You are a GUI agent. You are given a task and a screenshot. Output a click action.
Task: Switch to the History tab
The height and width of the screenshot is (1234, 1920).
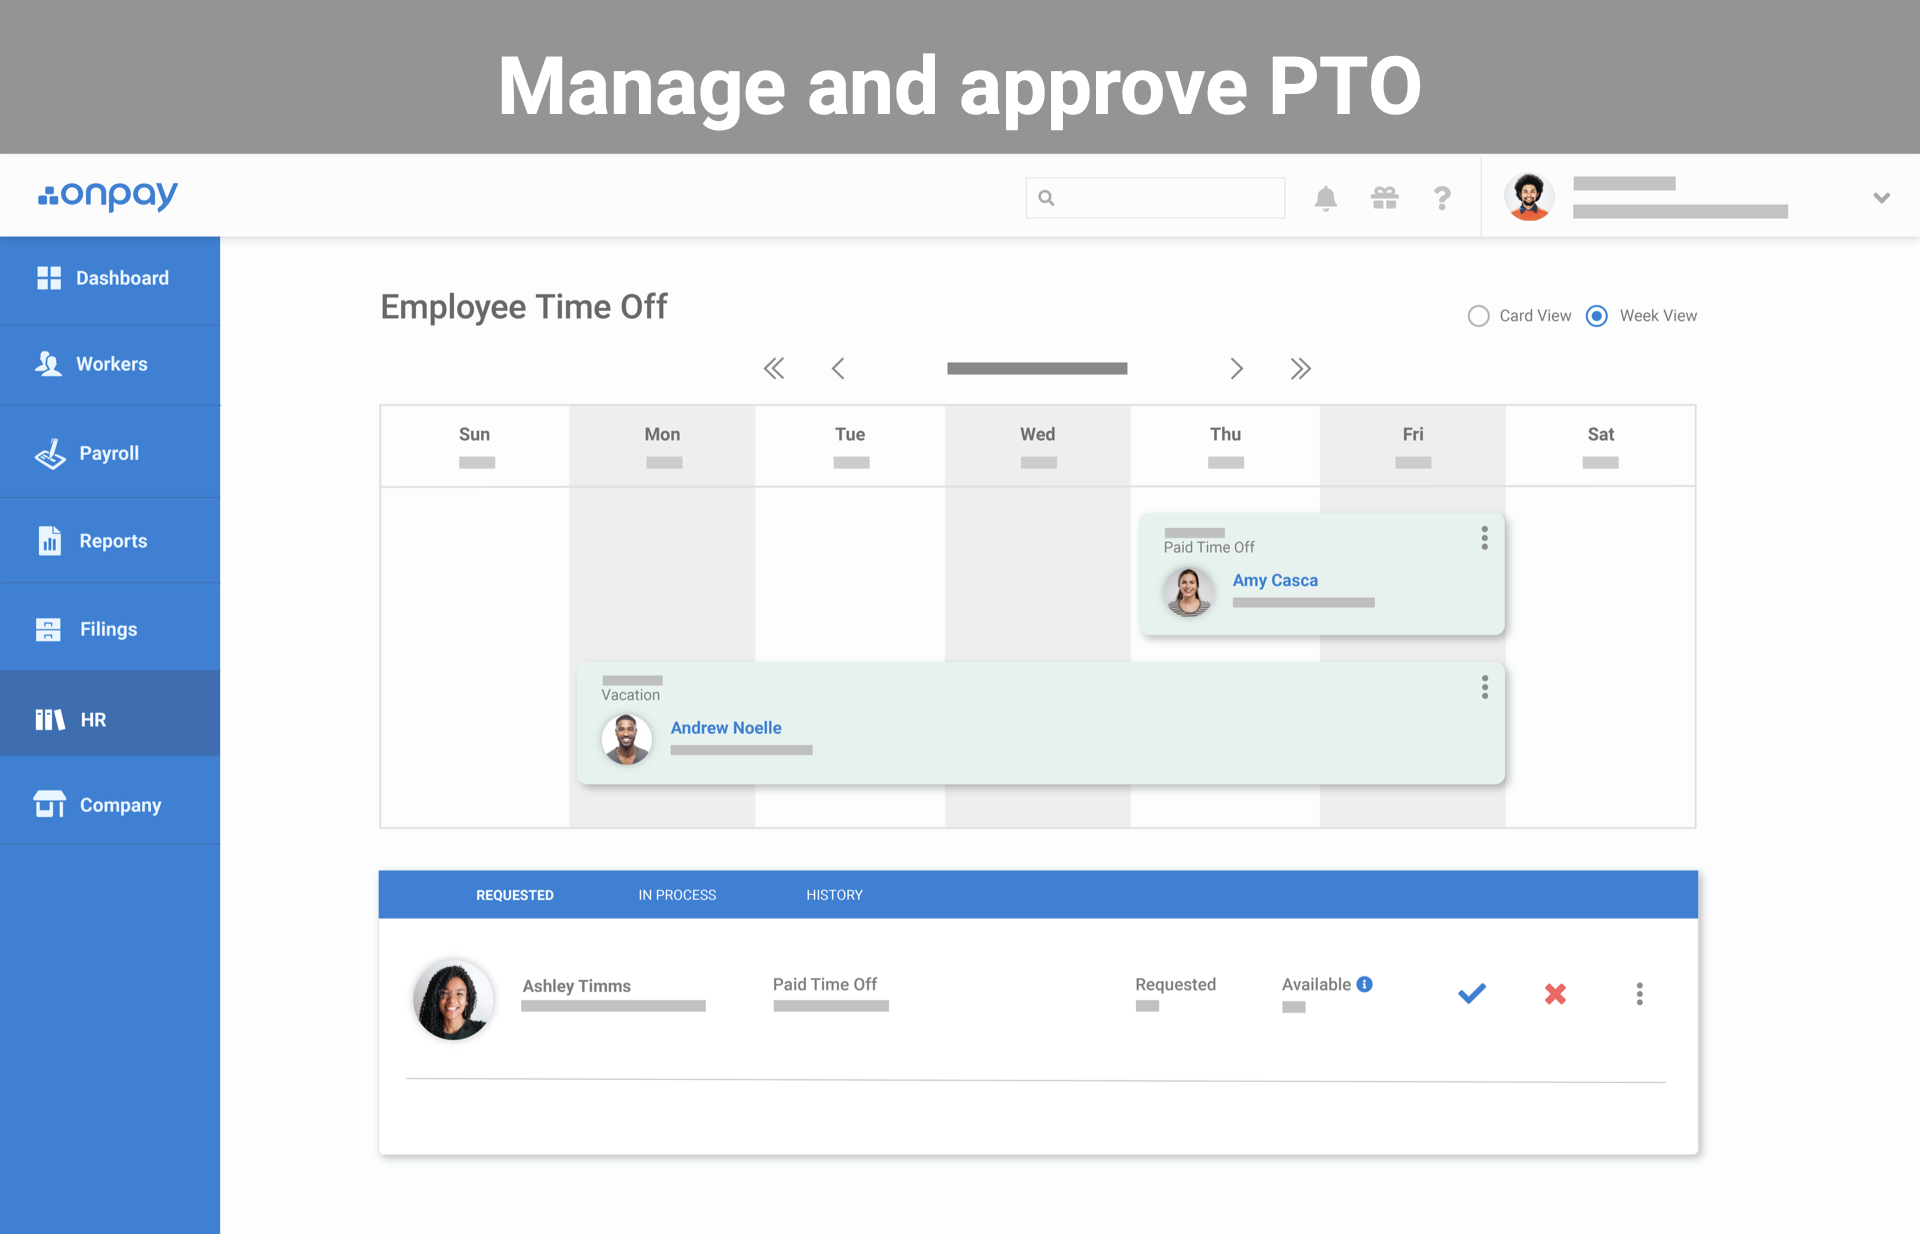pos(834,895)
